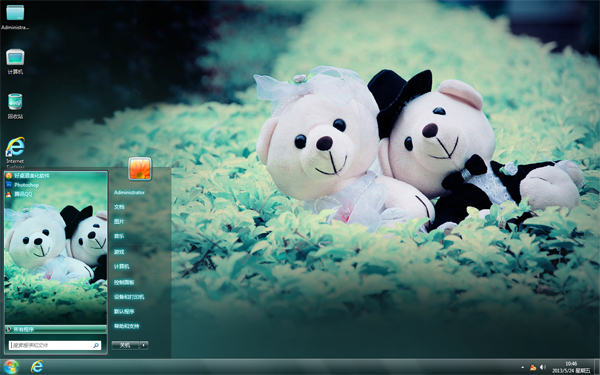Open Internet Explorer pinned on taskbar
Viewport: 600px width, 375px height.
37,367
